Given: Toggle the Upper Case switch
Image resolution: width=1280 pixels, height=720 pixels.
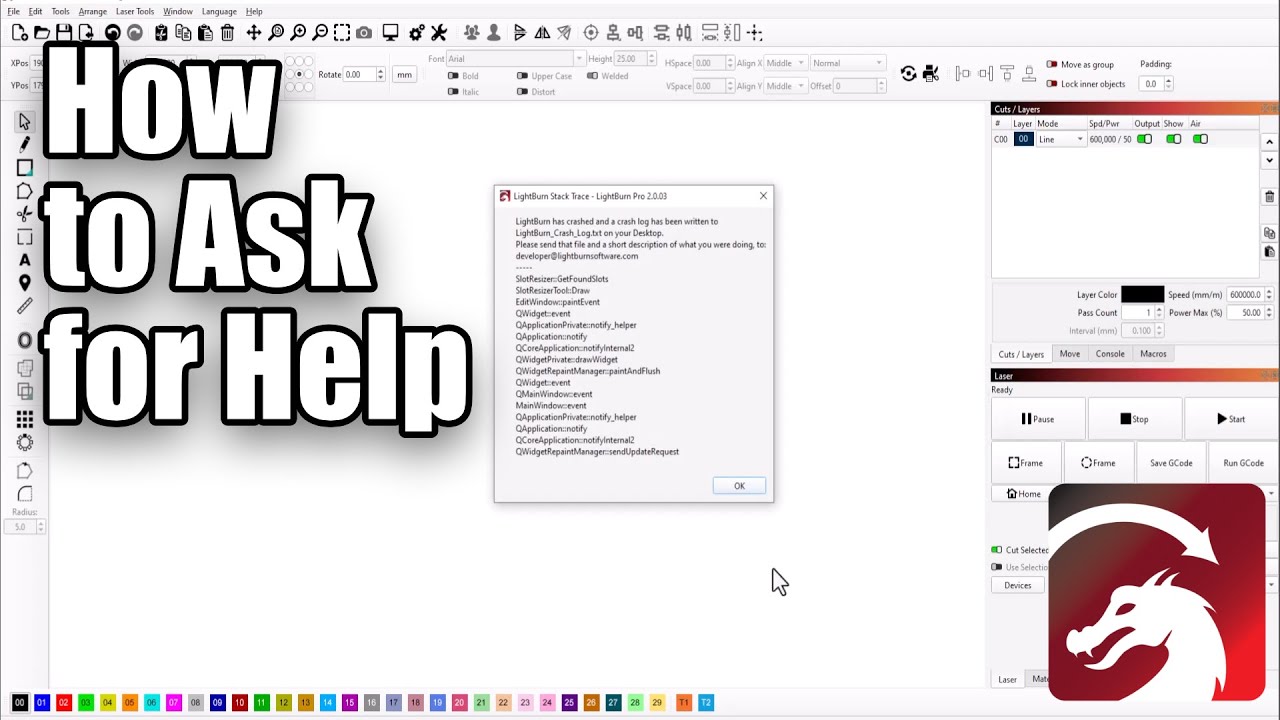Looking at the screenshot, I should (522, 76).
